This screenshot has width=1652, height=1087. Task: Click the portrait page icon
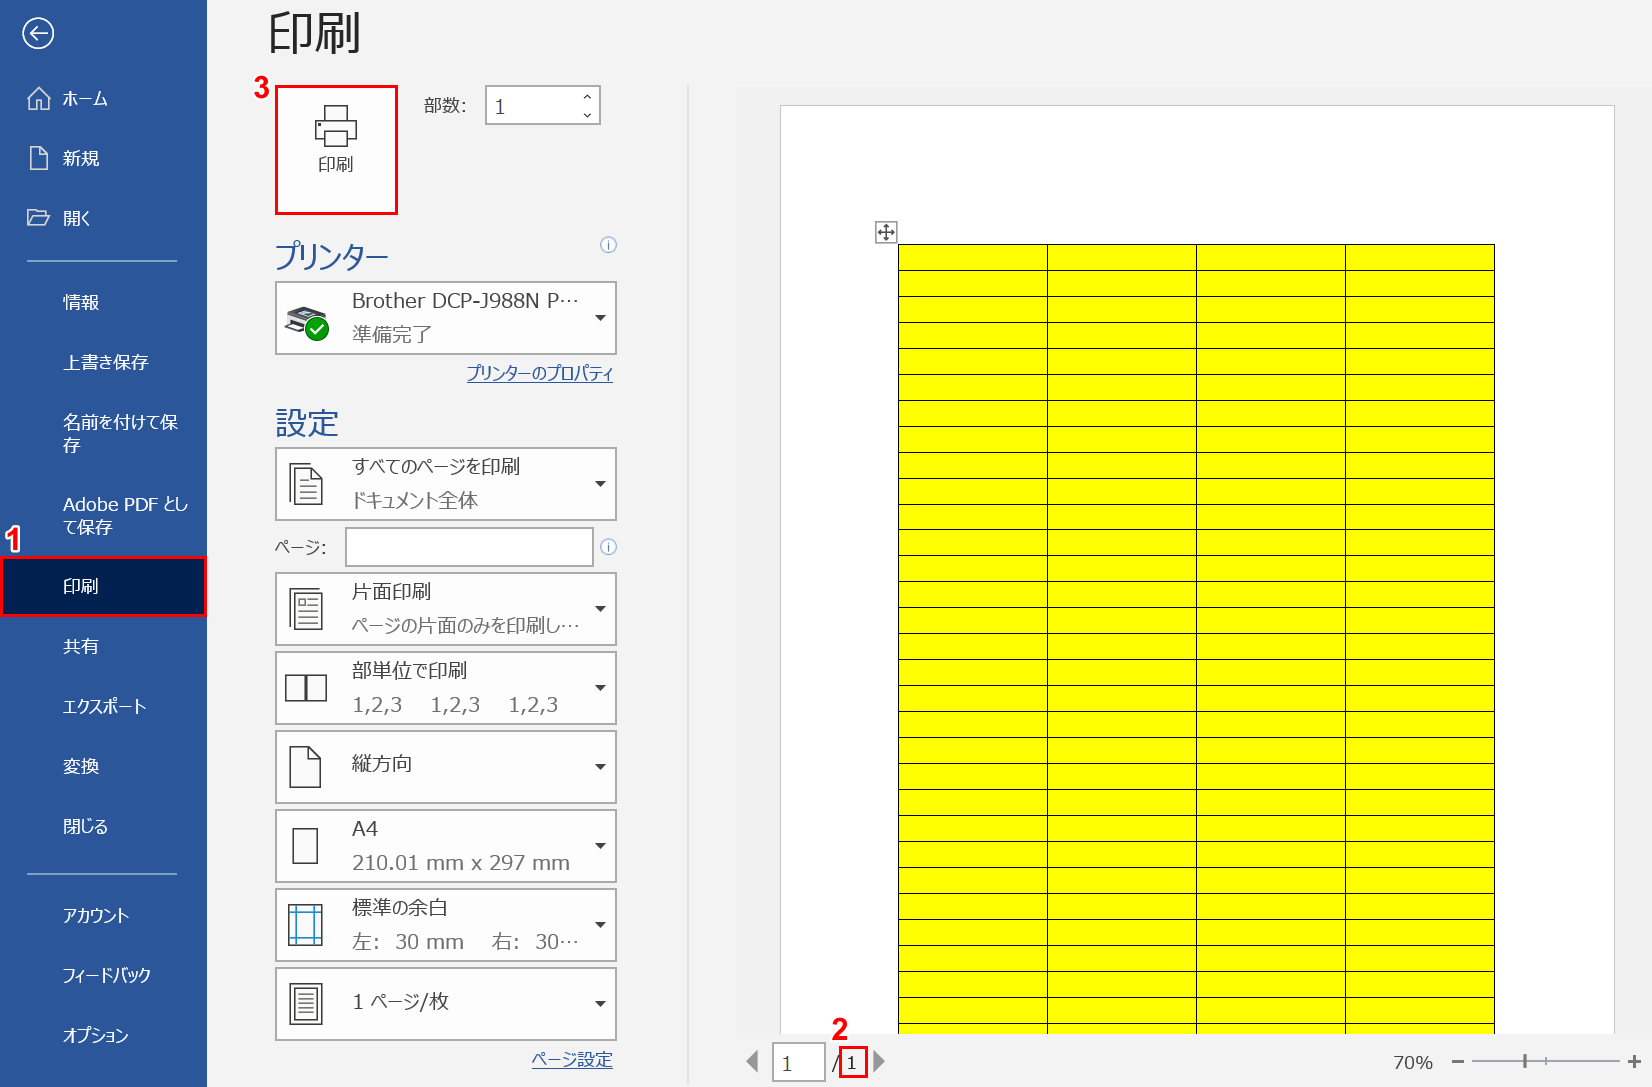[305, 767]
